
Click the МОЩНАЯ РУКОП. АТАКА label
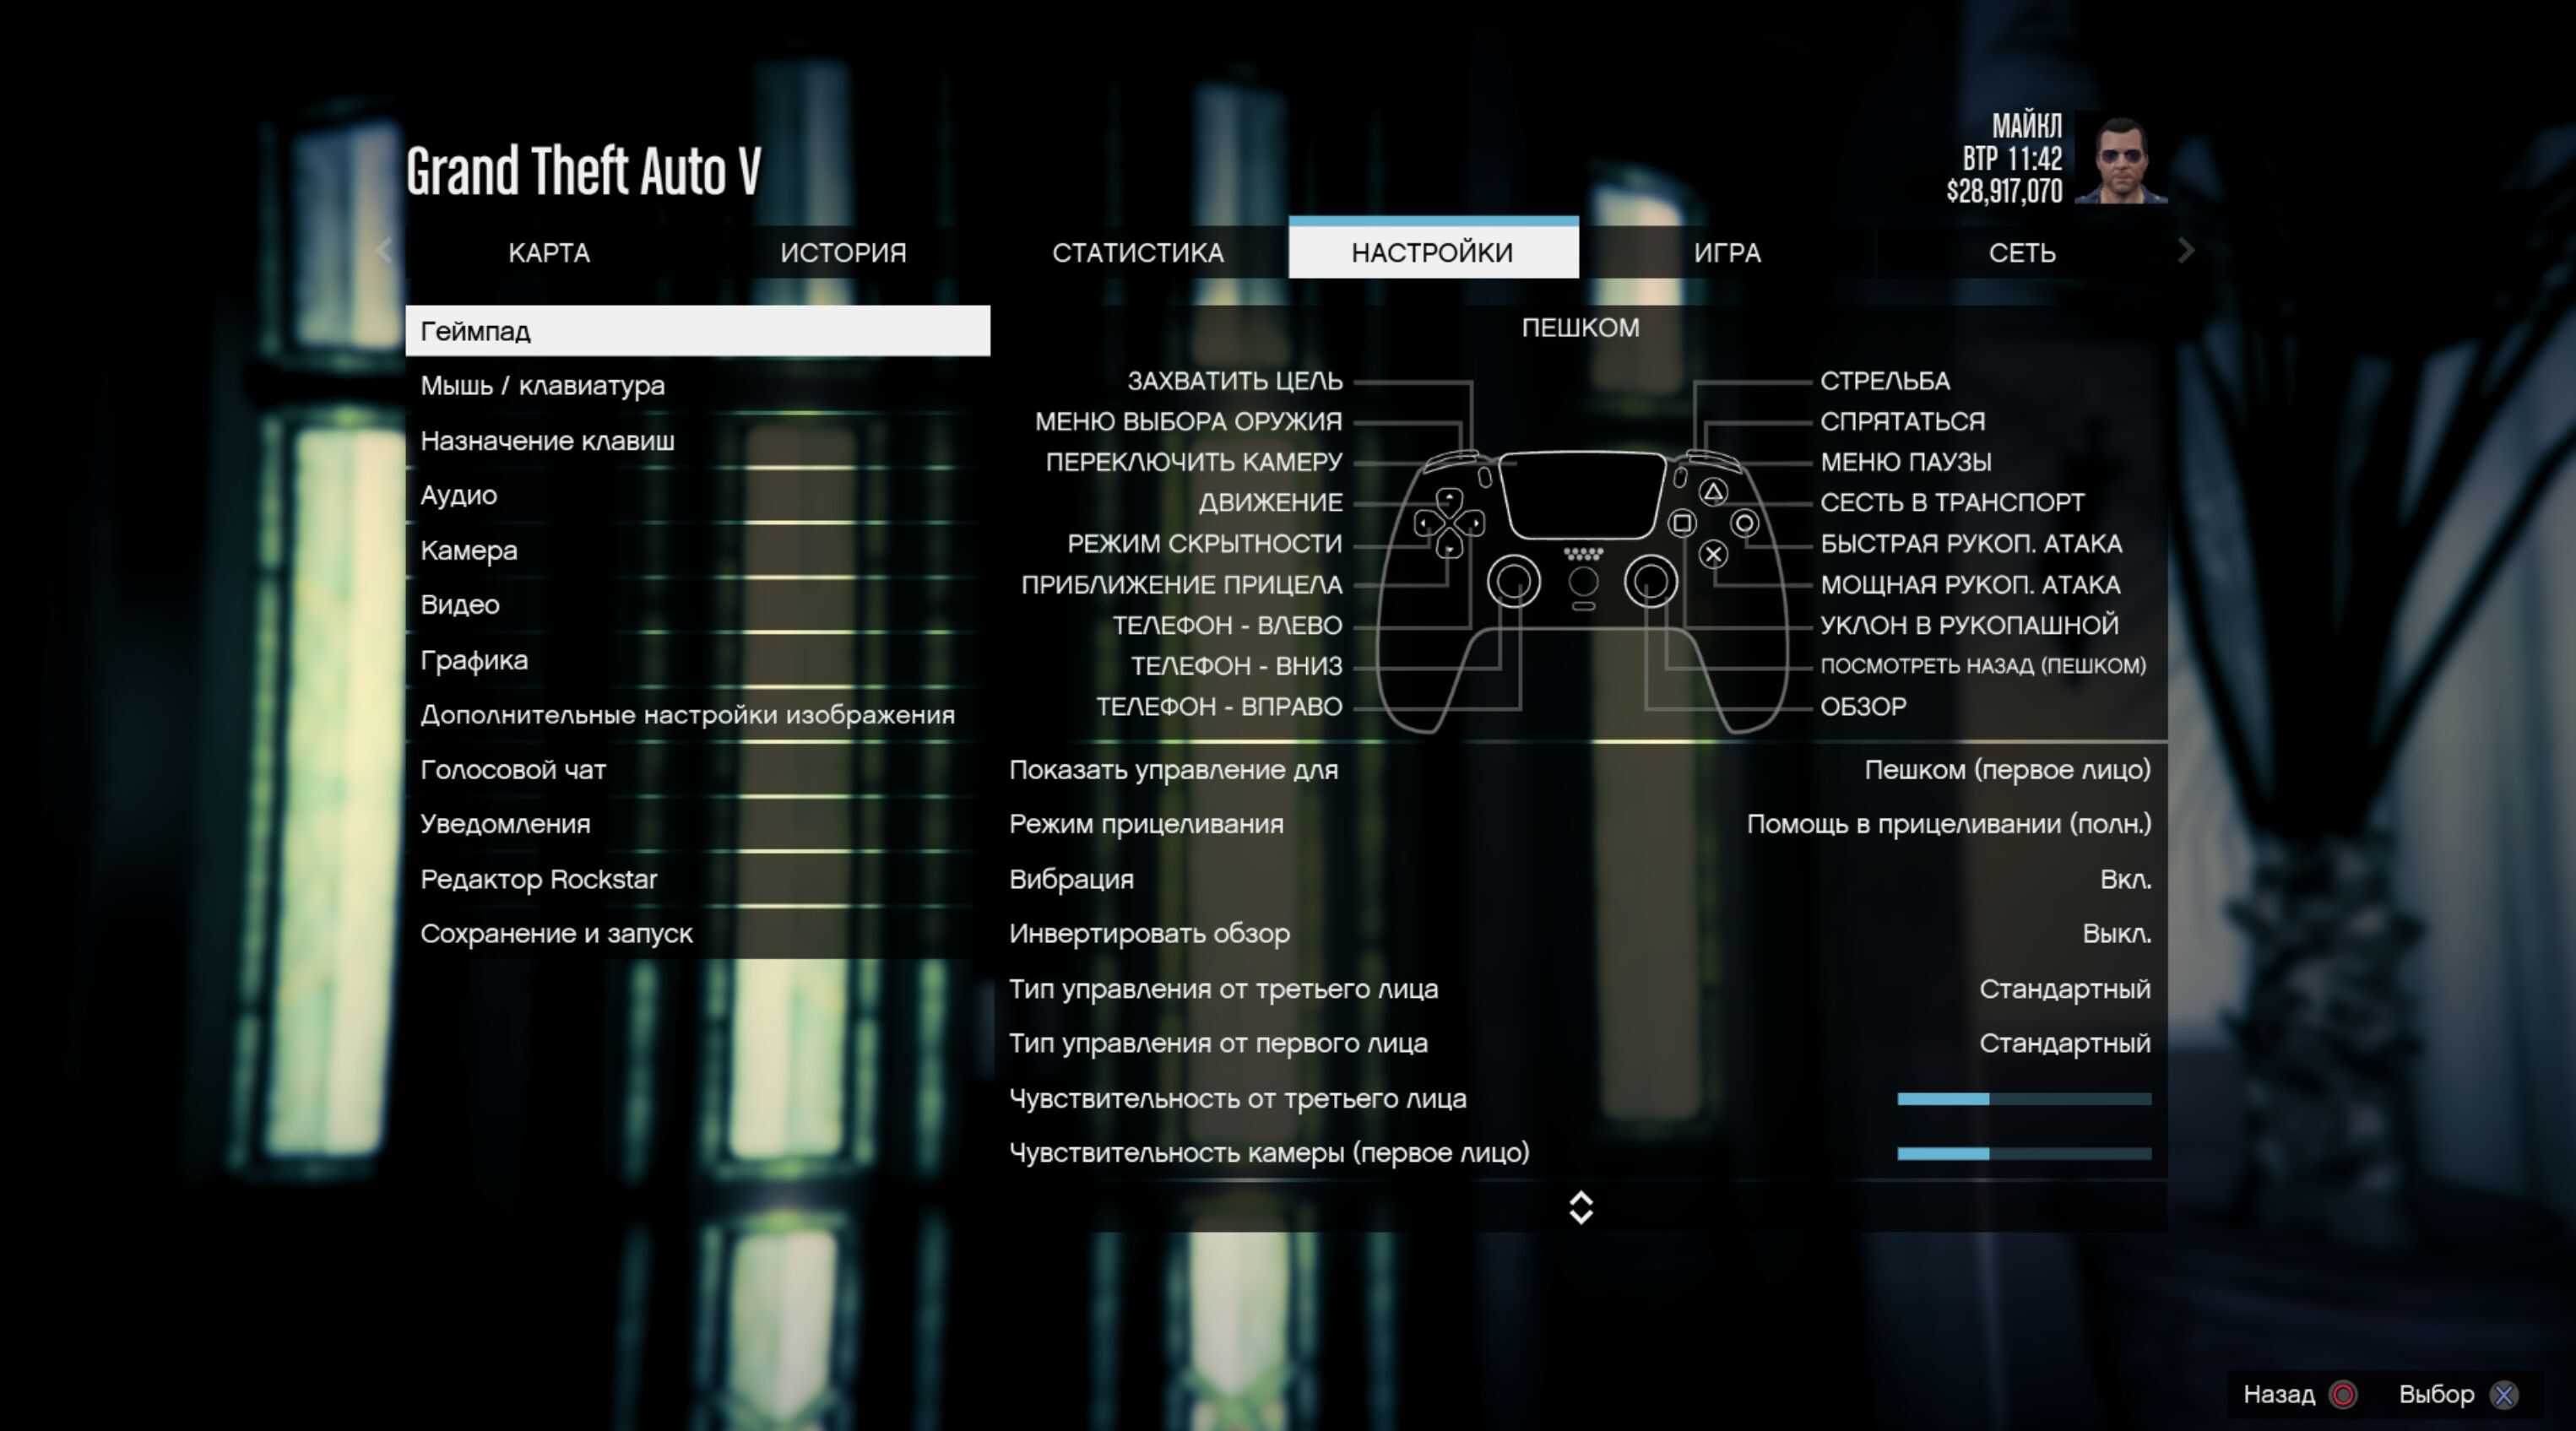pyautogui.click(x=1970, y=585)
